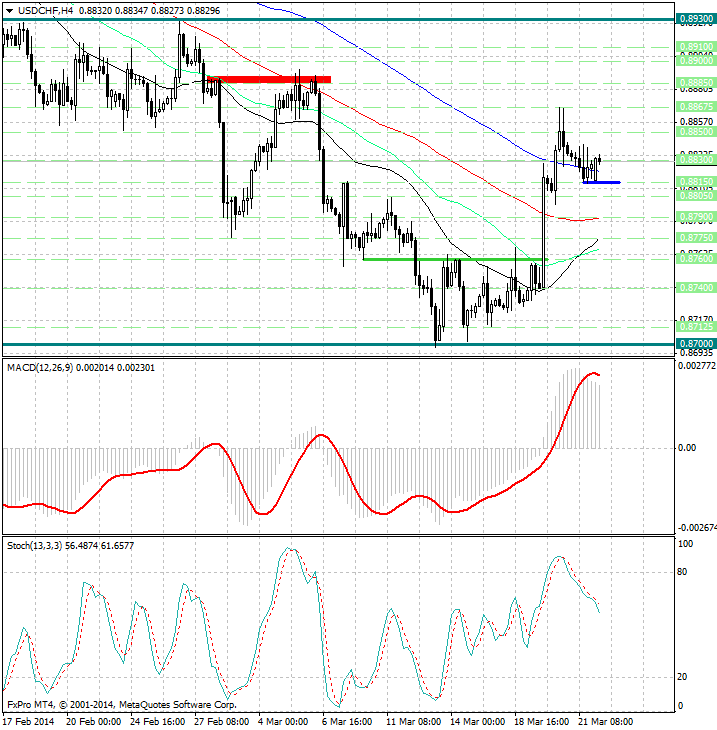The width and height of the screenshot is (717, 730).
Task: Click the 0.87400 price level label
Action: tap(696, 288)
